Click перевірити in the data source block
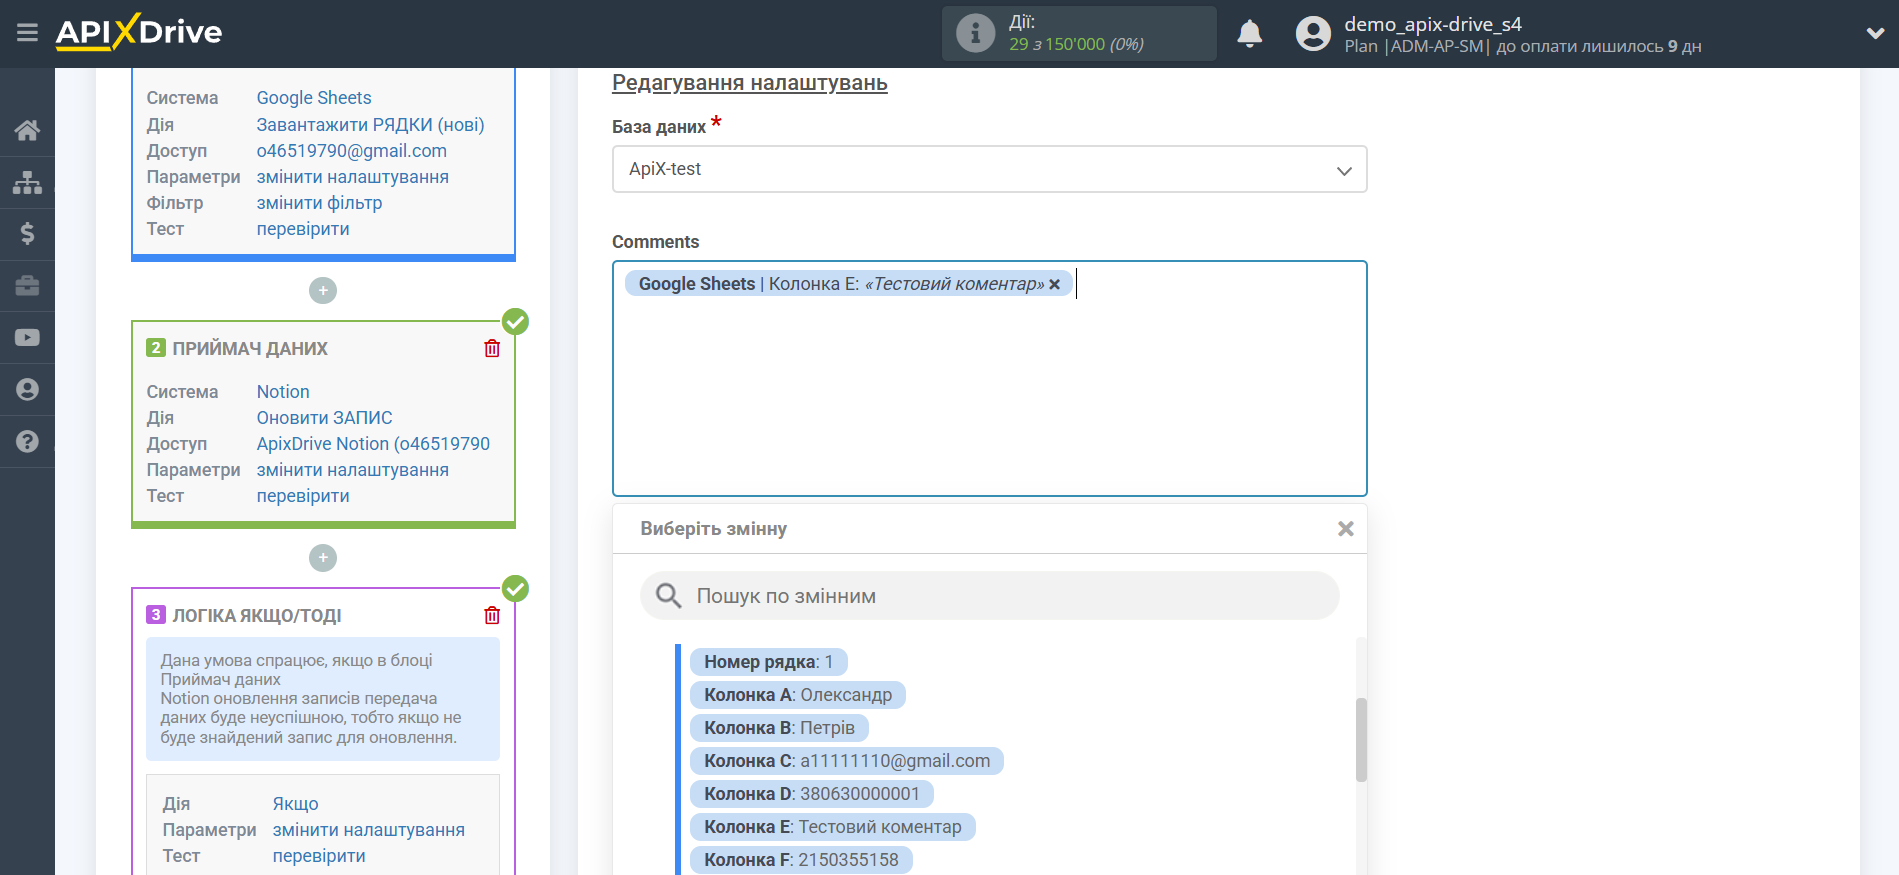Image resolution: width=1899 pixels, height=875 pixels. pyautogui.click(x=303, y=229)
